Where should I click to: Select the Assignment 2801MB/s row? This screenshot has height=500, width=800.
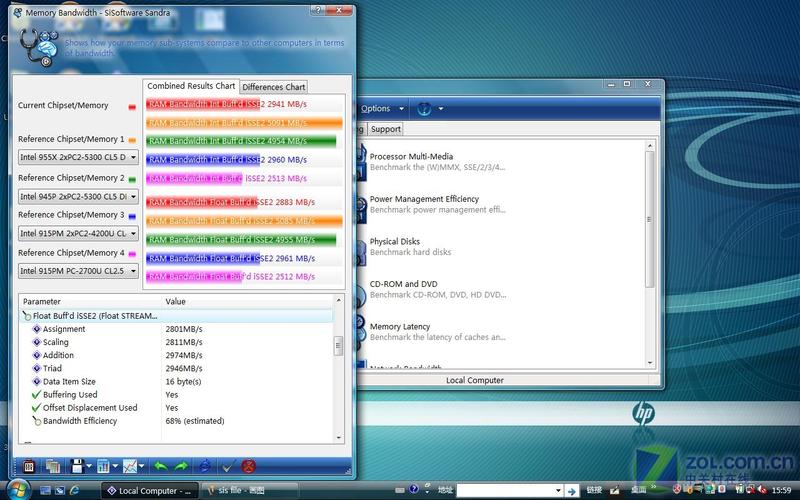(177, 329)
